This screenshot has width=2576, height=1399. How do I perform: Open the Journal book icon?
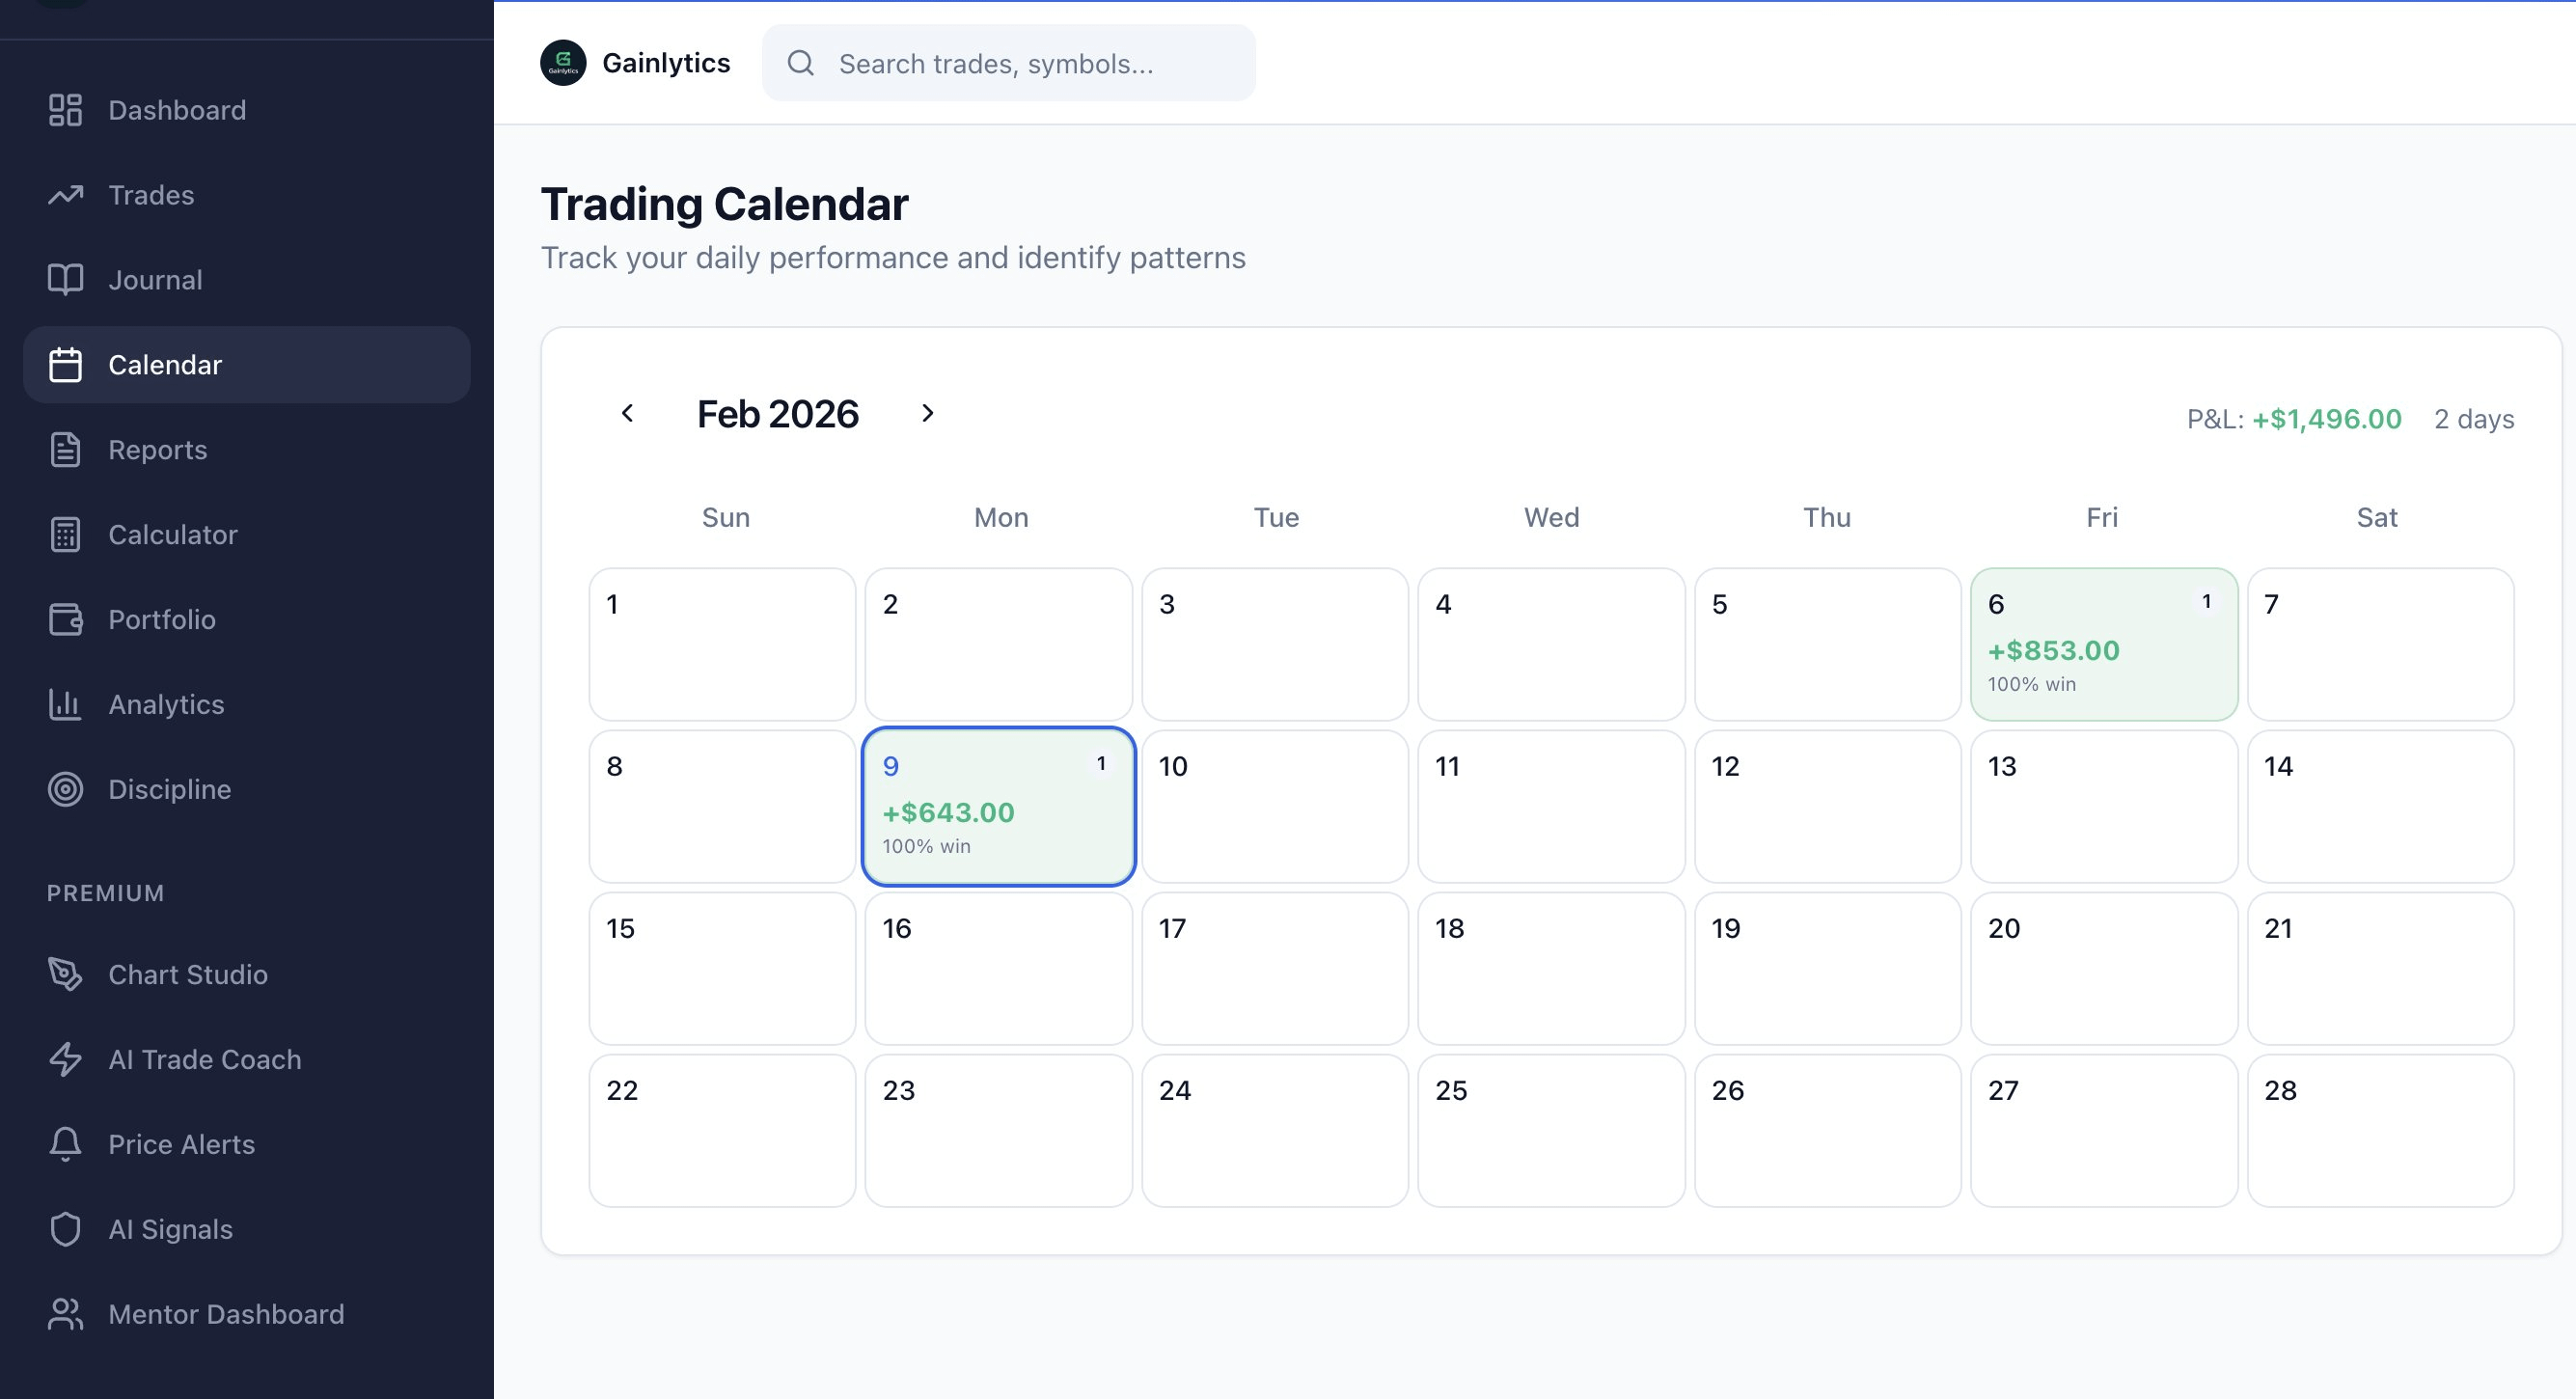coord(65,280)
